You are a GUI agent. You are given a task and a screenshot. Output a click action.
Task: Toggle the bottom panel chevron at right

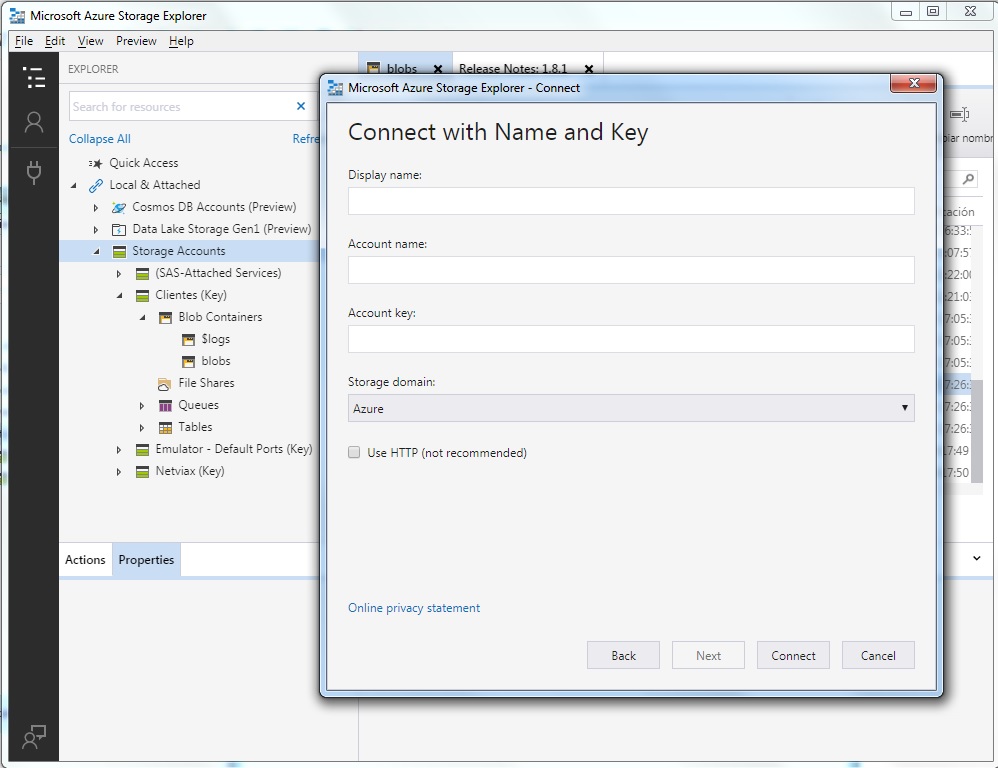[x=976, y=558]
